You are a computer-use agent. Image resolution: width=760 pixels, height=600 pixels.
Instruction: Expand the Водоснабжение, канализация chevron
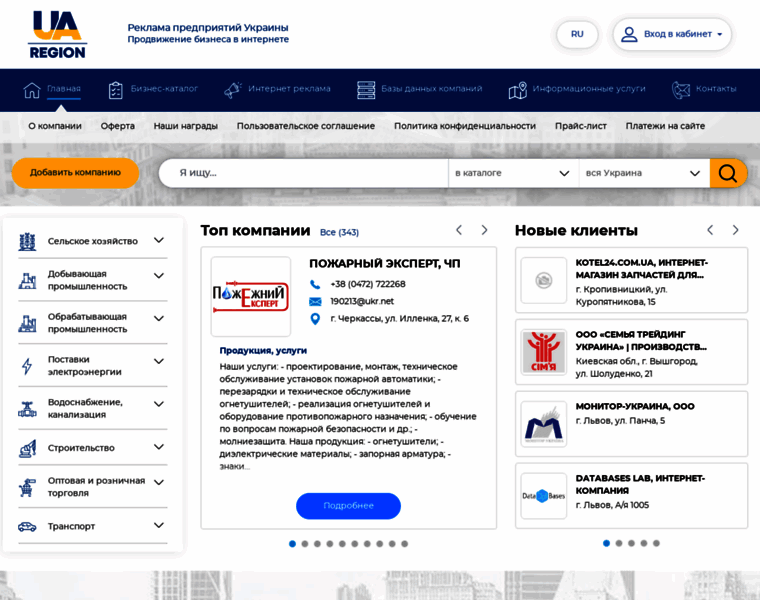point(158,404)
